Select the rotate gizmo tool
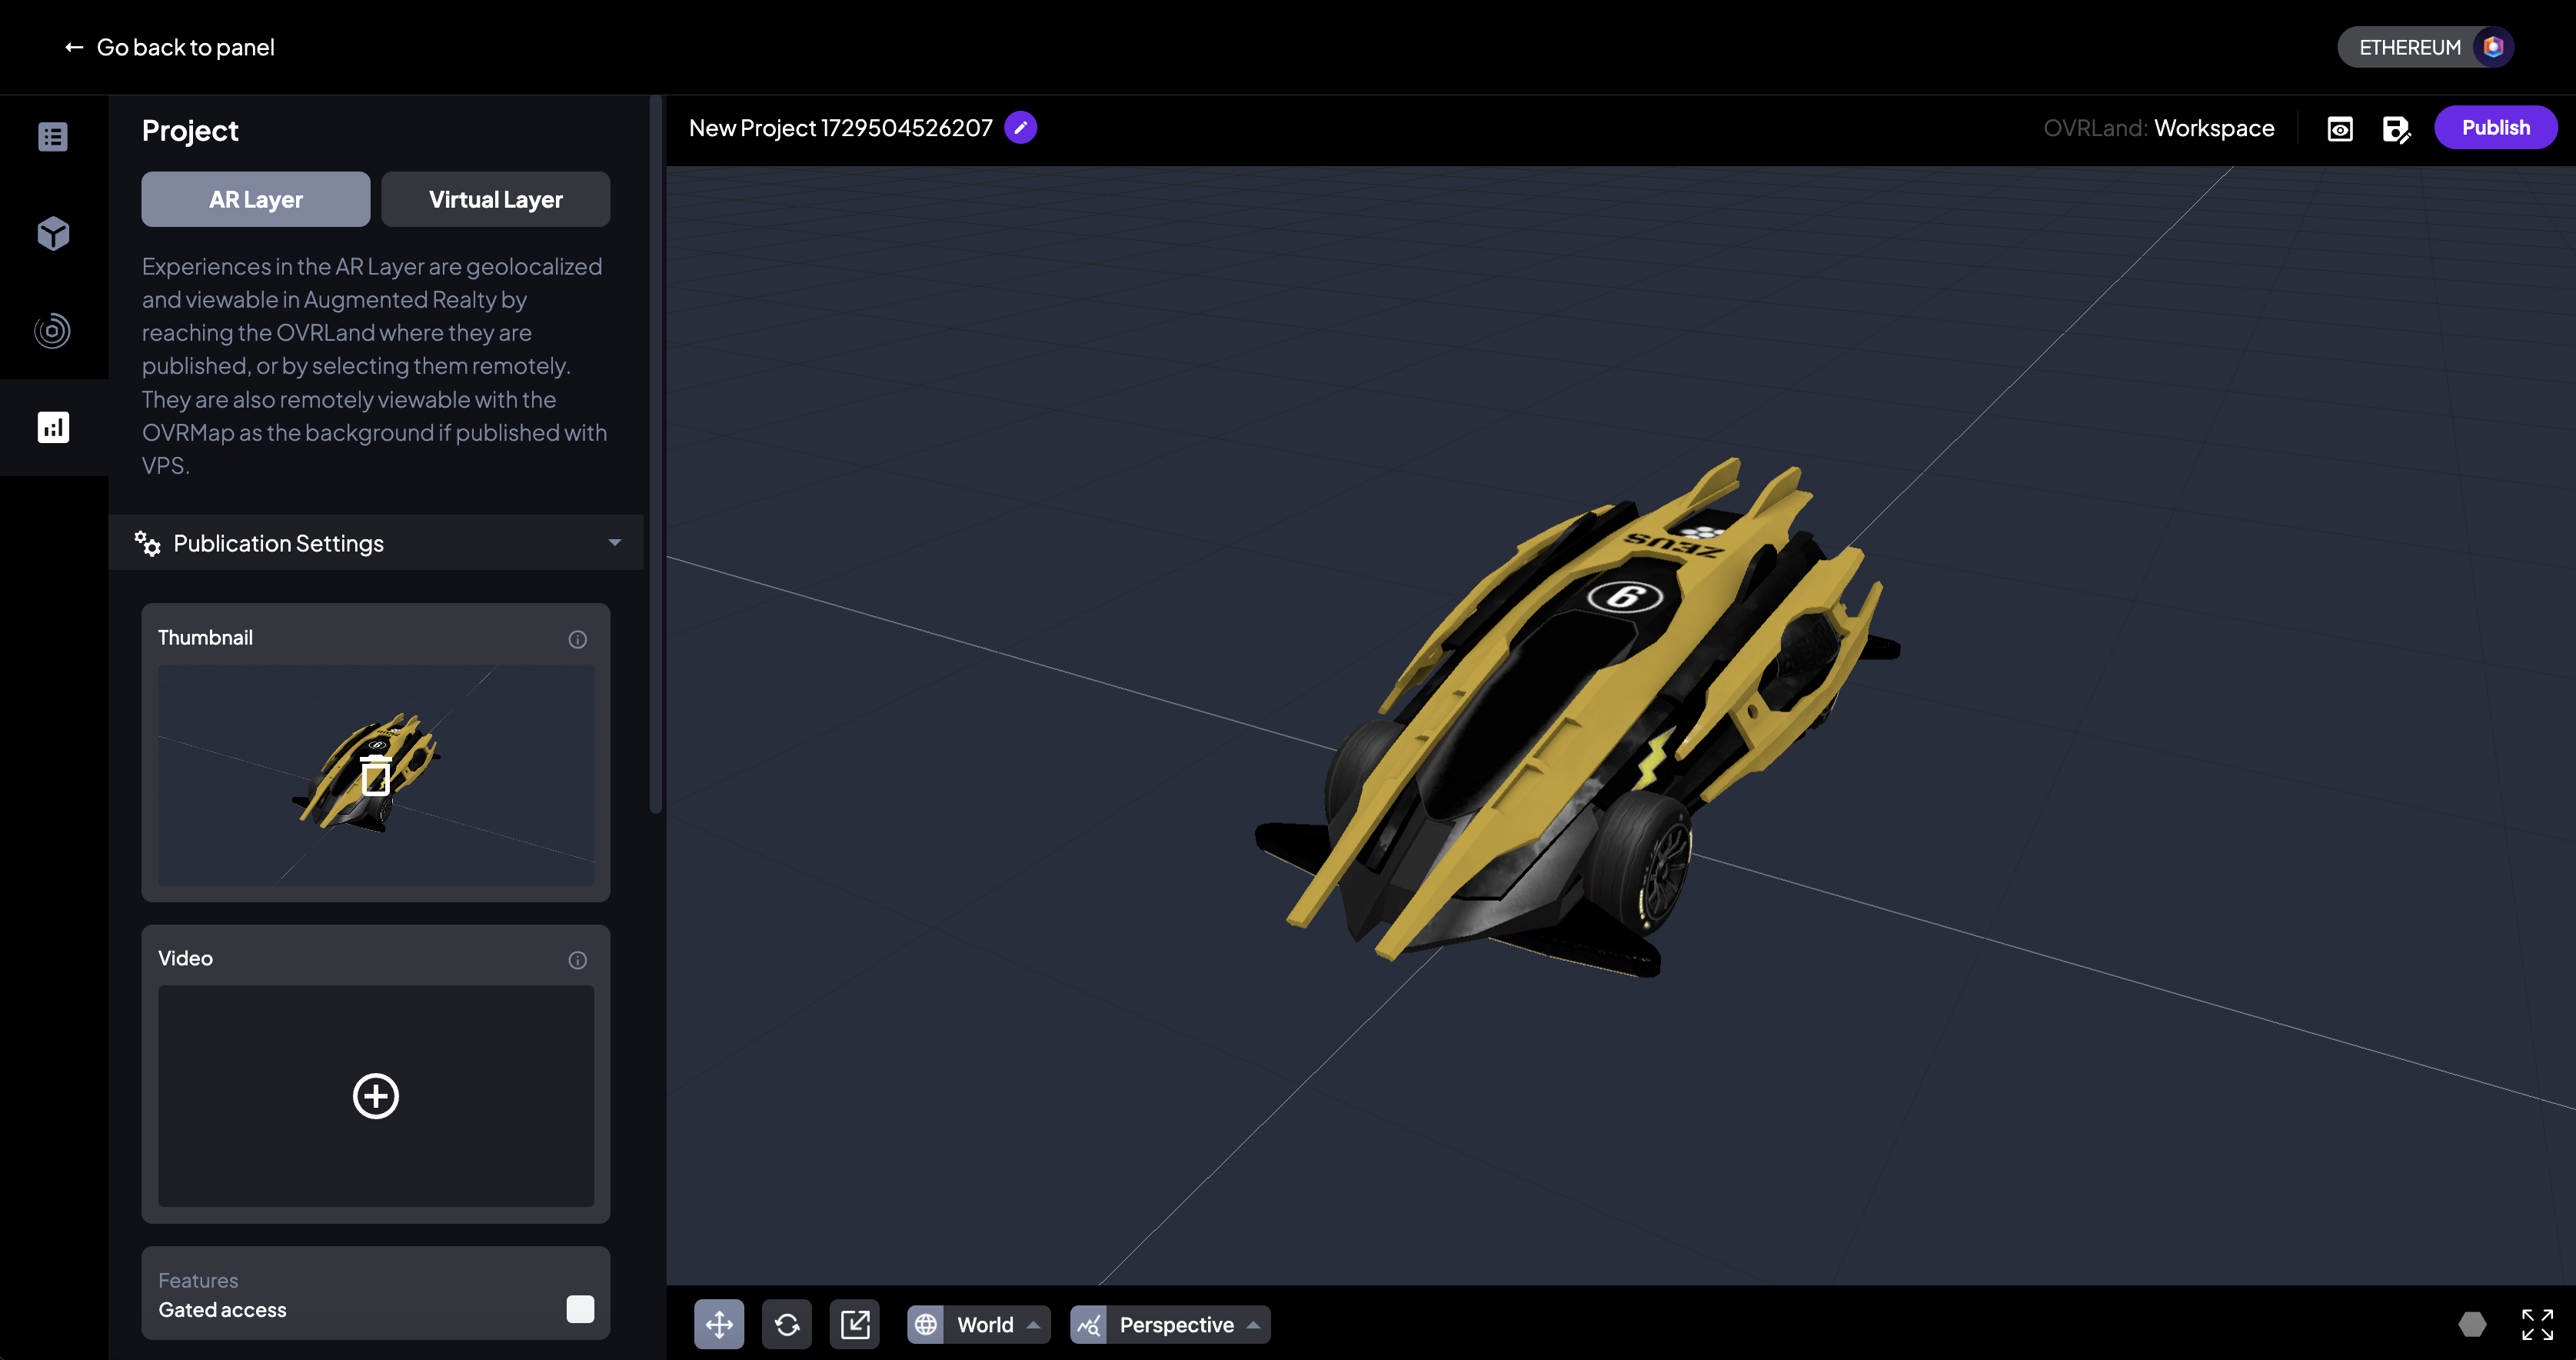 [787, 1325]
